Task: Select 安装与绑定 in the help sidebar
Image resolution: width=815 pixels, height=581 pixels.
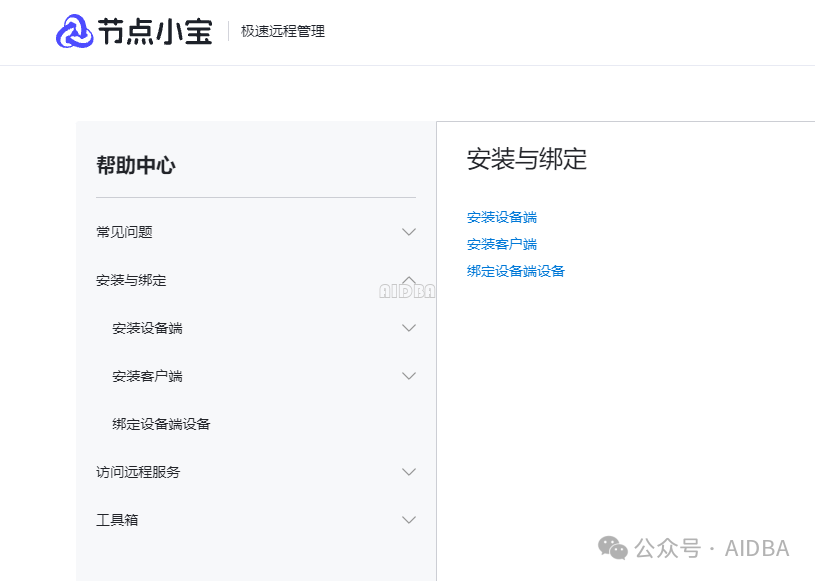Action: pyautogui.click(x=131, y=280)
